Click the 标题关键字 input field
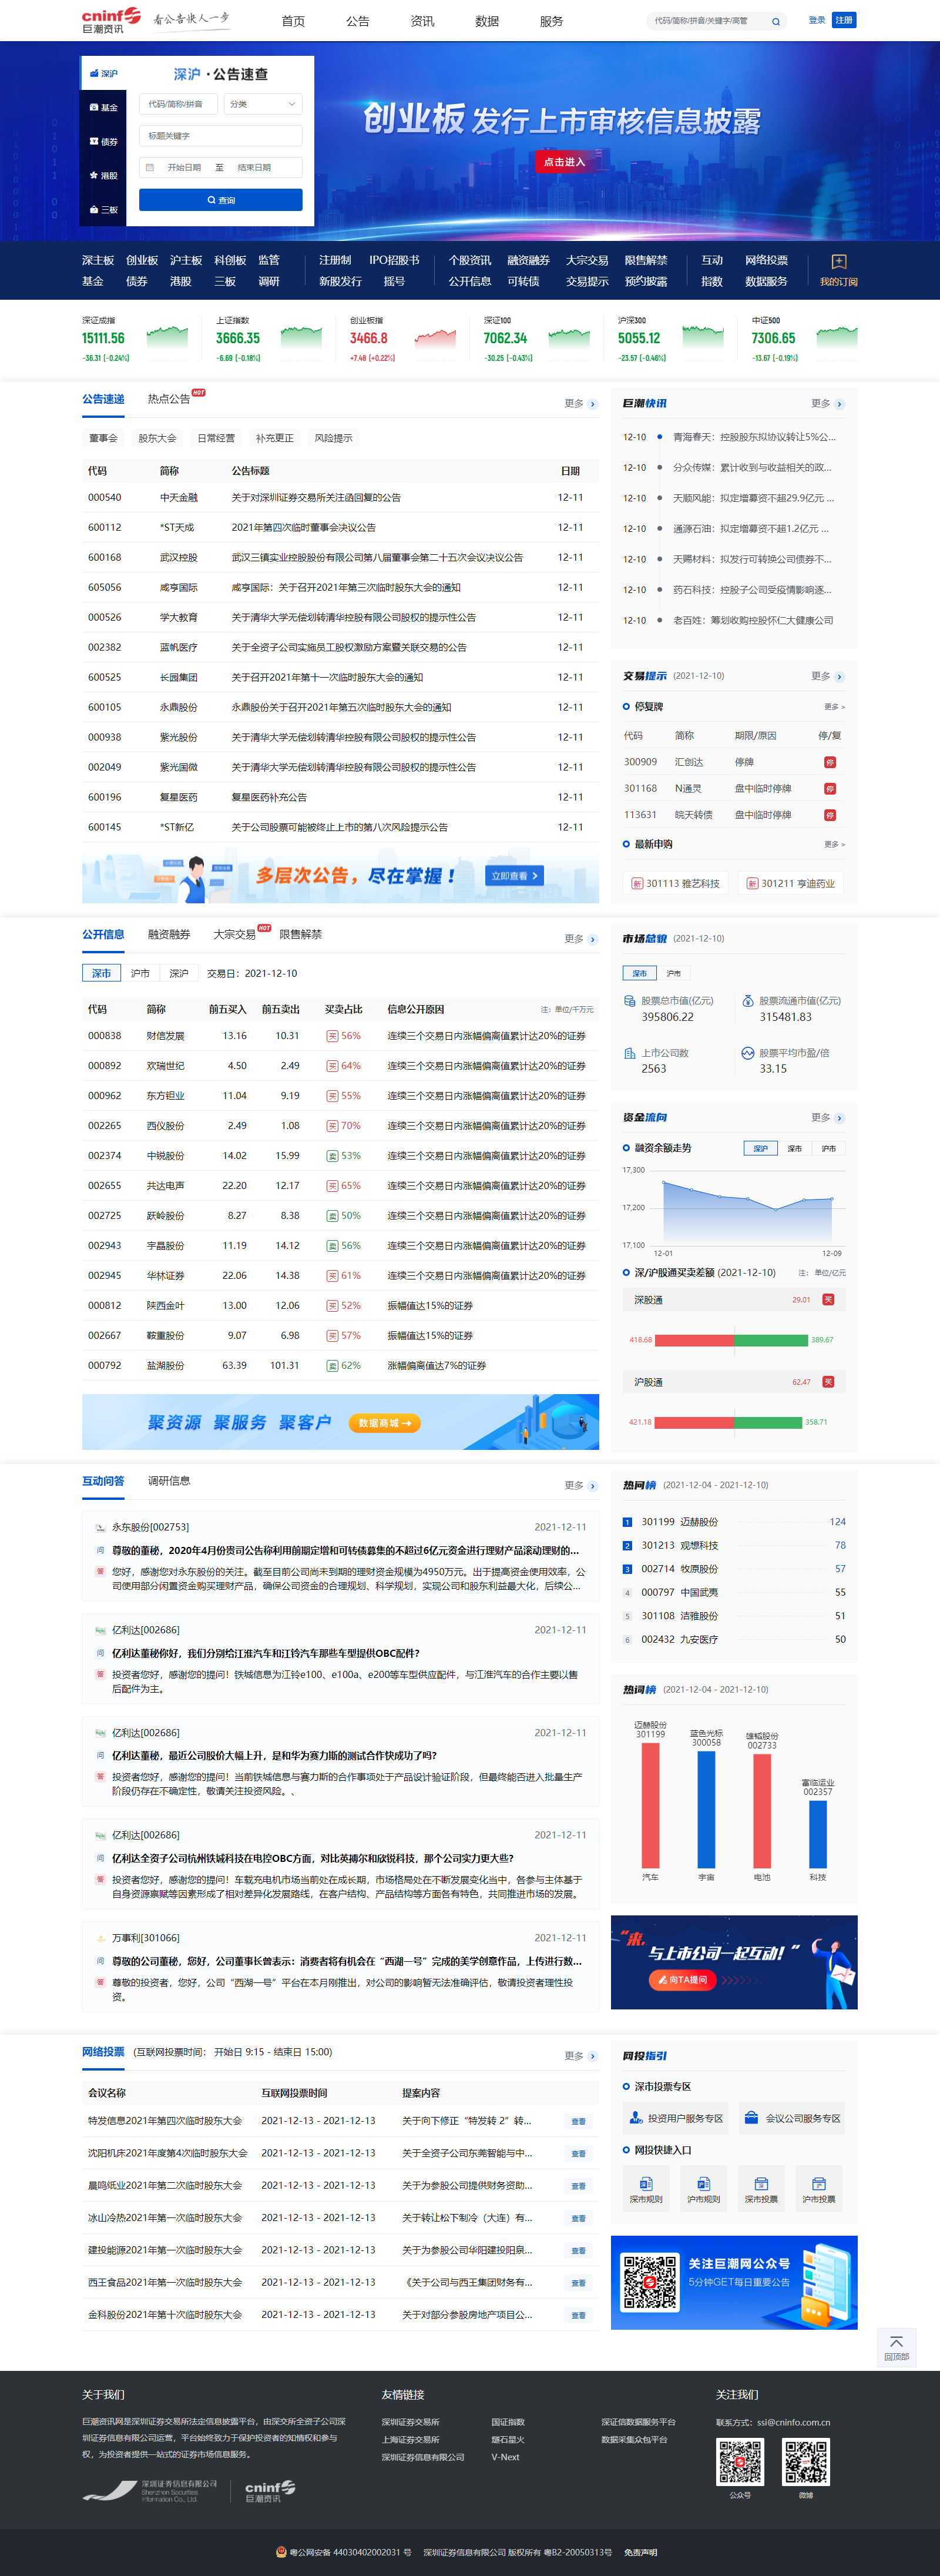 pos(220,136)
